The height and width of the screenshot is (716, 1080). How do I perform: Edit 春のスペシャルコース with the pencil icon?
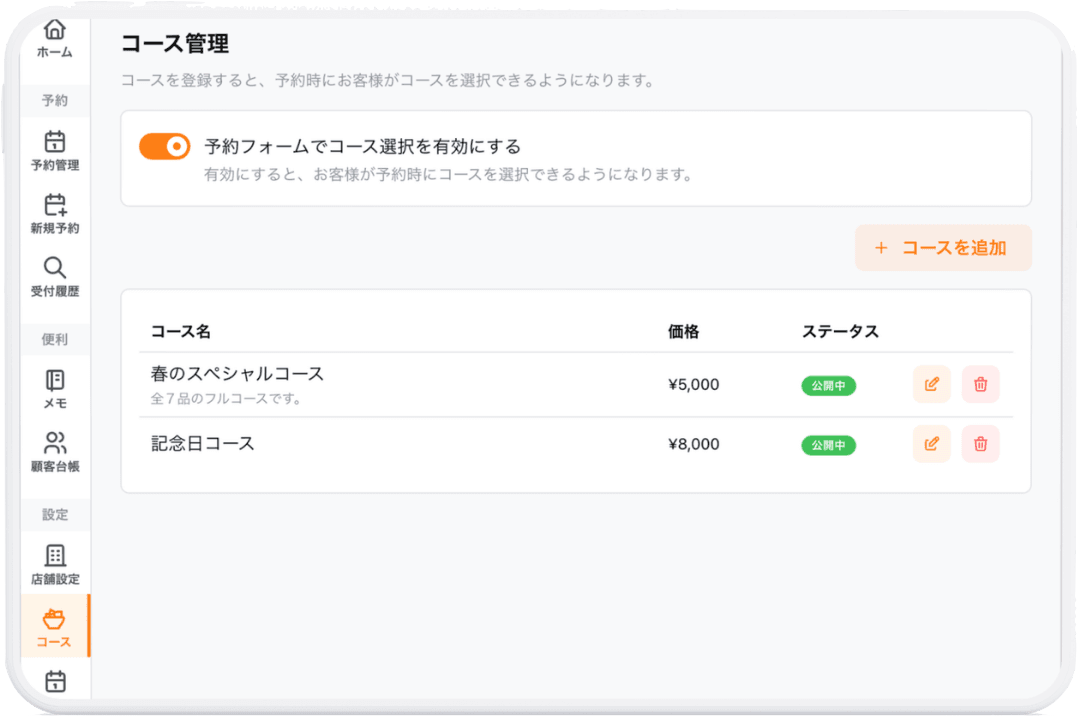(x=931, y=384)
